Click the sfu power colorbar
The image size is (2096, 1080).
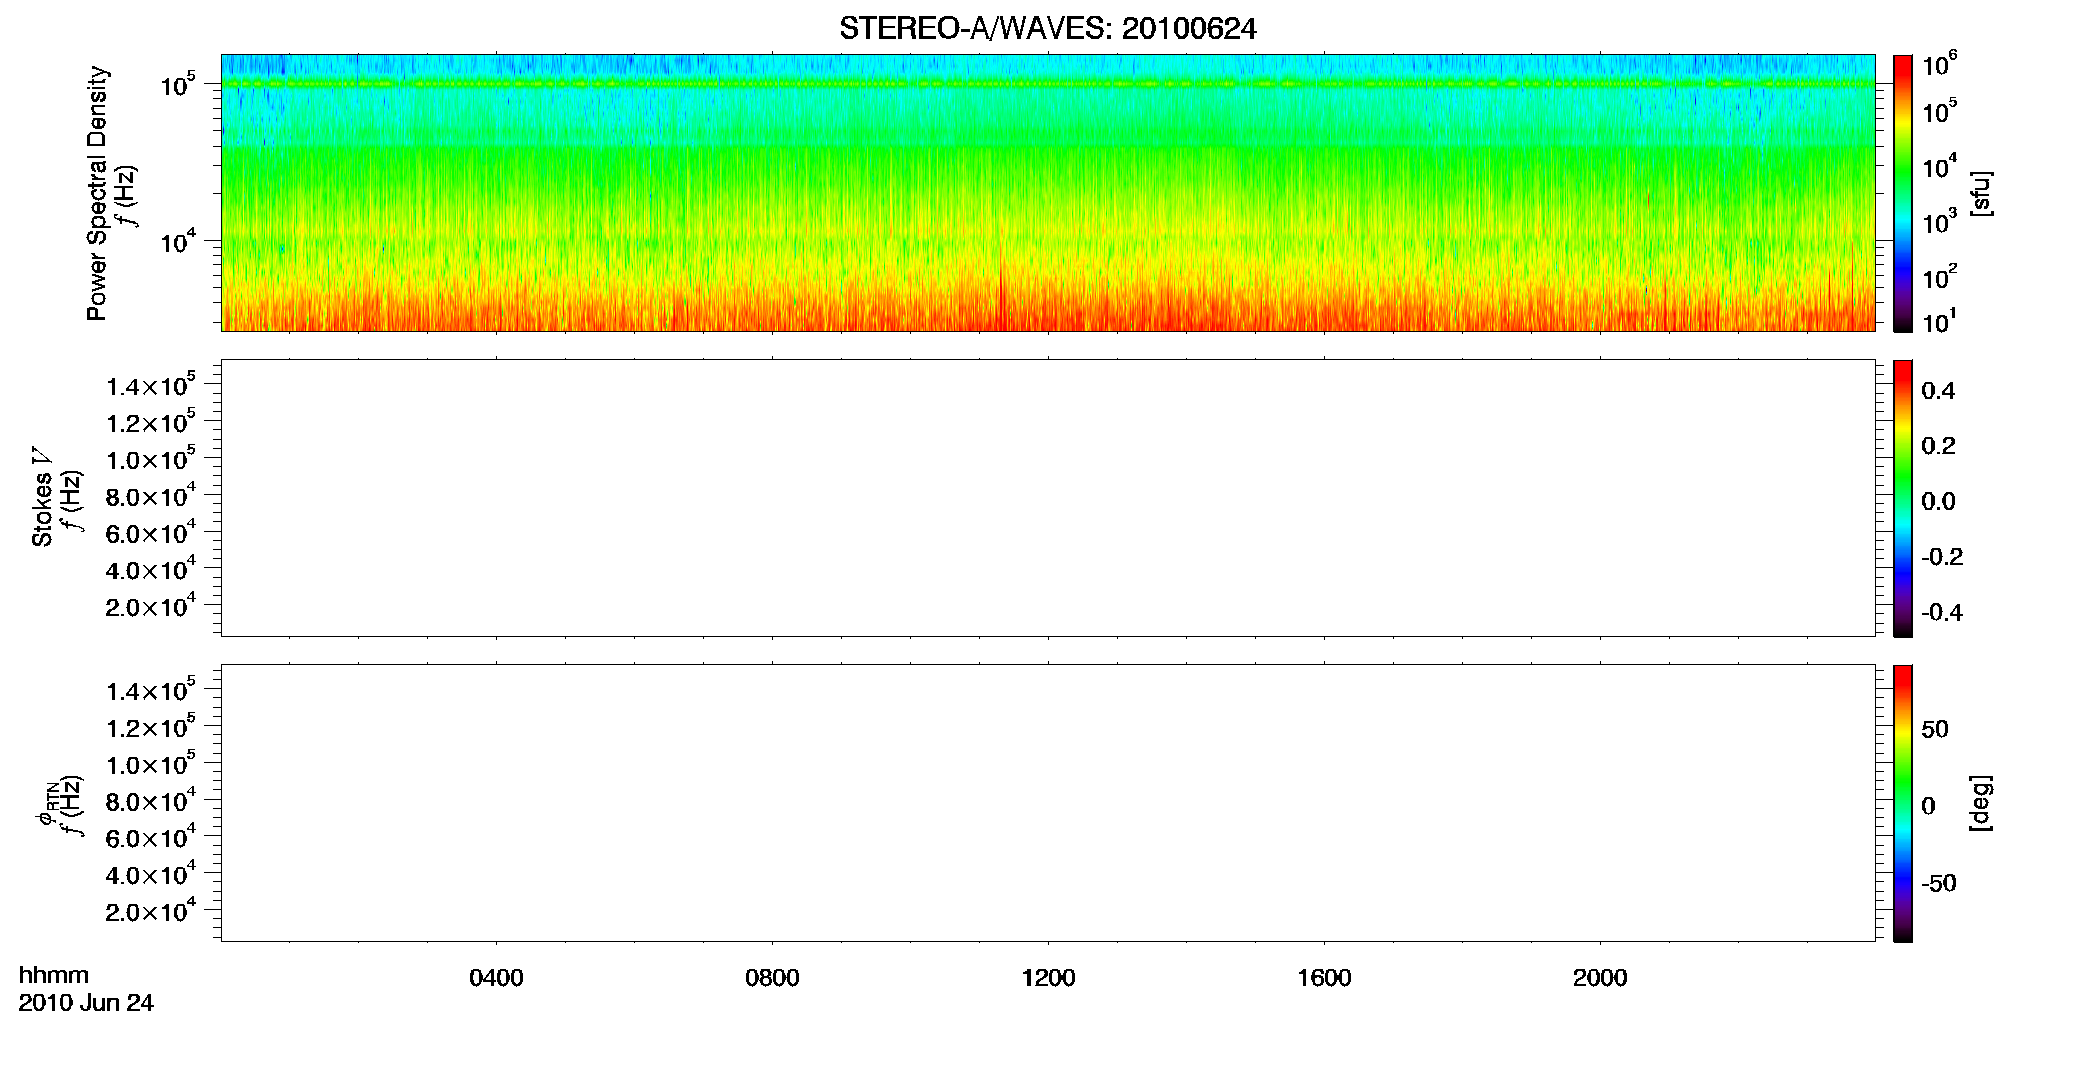[x=1903, y=192]
